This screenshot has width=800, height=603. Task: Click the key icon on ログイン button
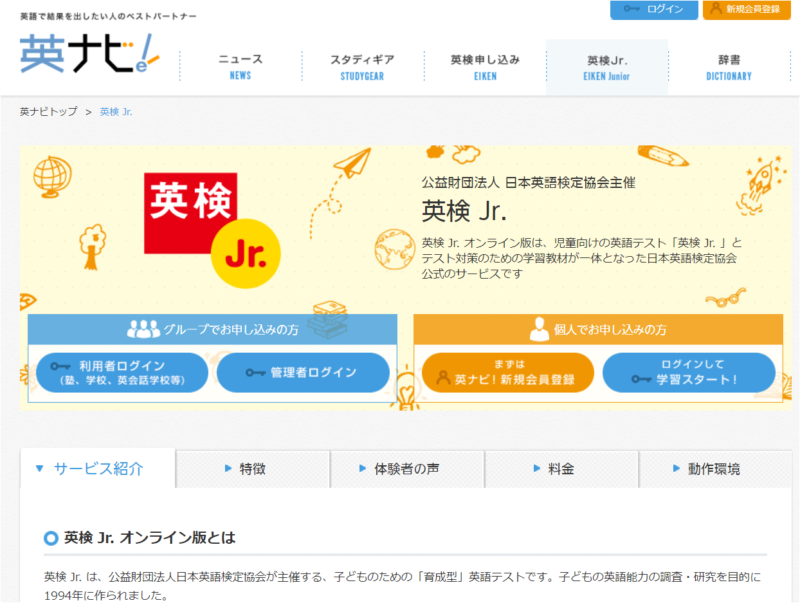[x=631, y=9]
